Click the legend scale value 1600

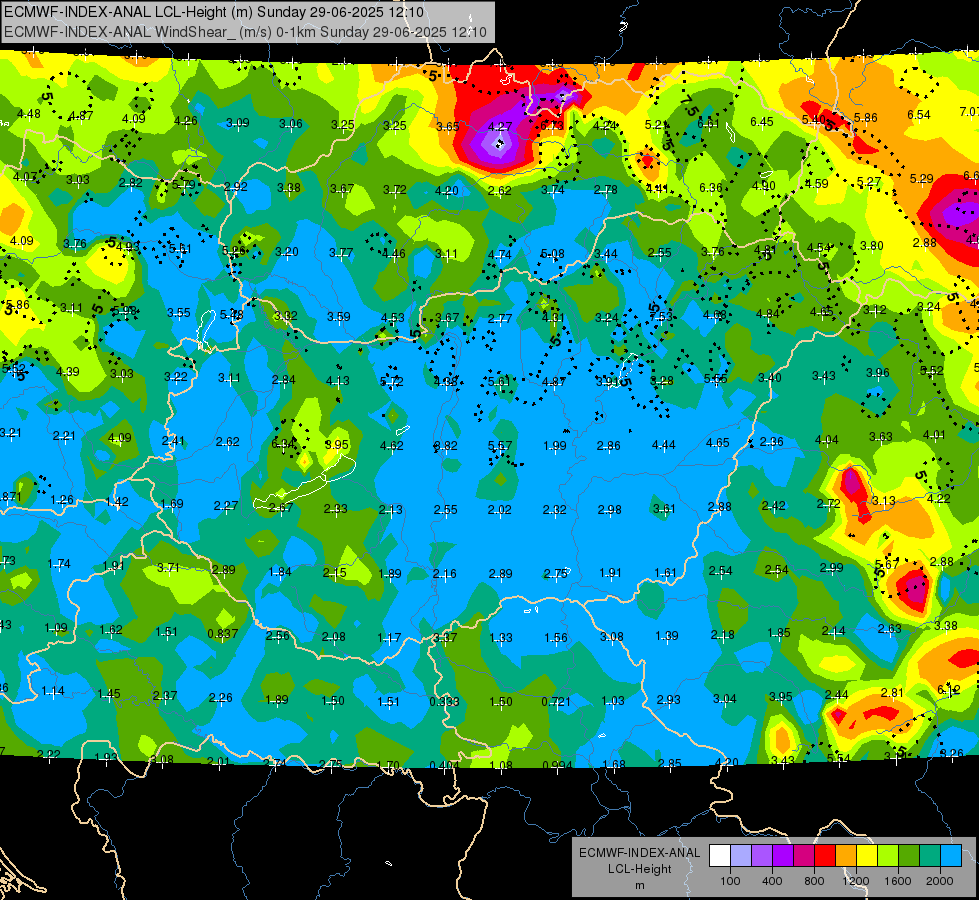tap(898, 881)
